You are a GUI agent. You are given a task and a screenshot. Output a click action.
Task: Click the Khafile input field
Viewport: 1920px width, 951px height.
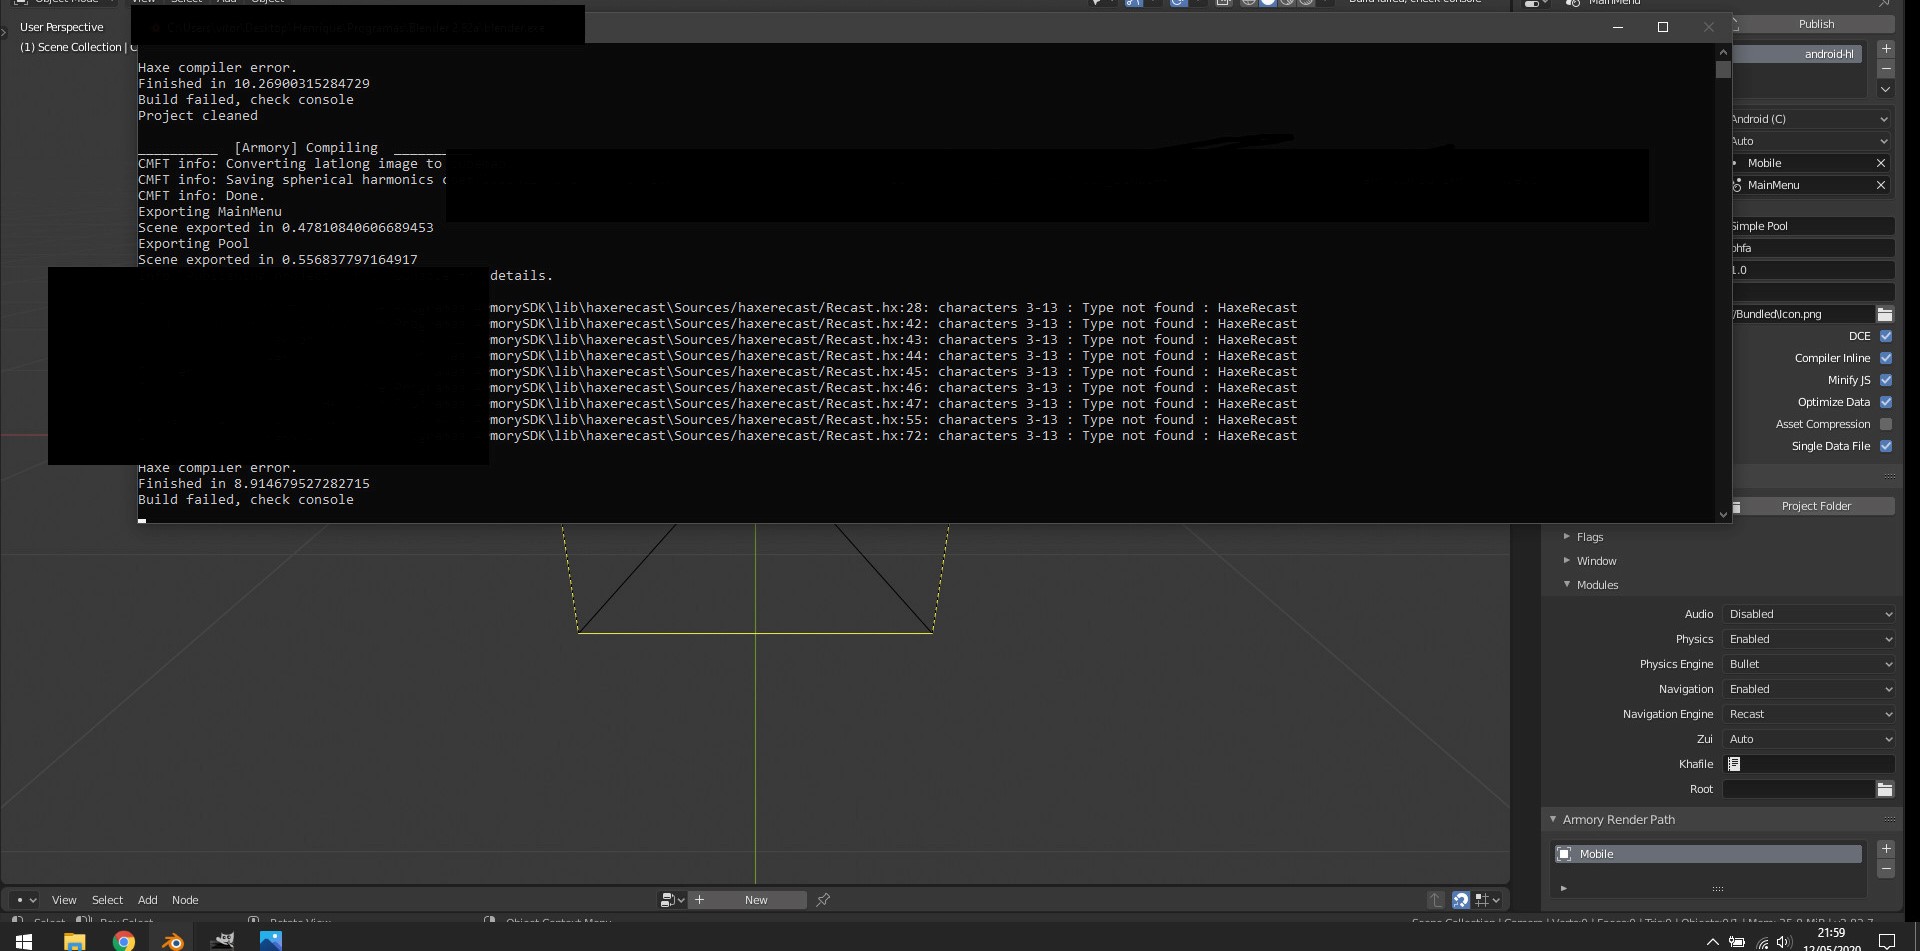(x=1809, y=764)
